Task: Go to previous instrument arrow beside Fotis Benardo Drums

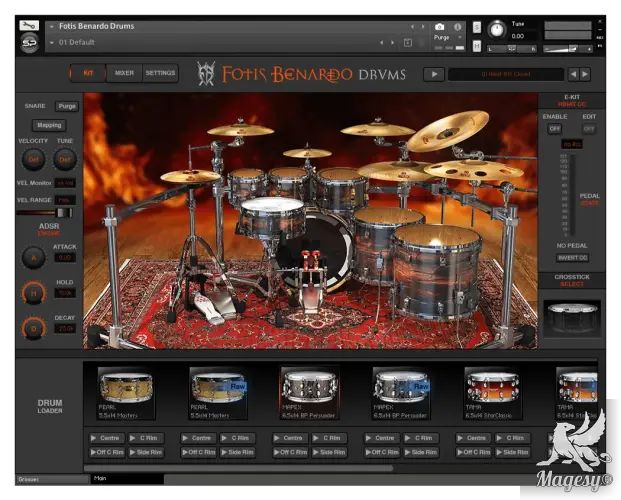Action: coord(412,27)
